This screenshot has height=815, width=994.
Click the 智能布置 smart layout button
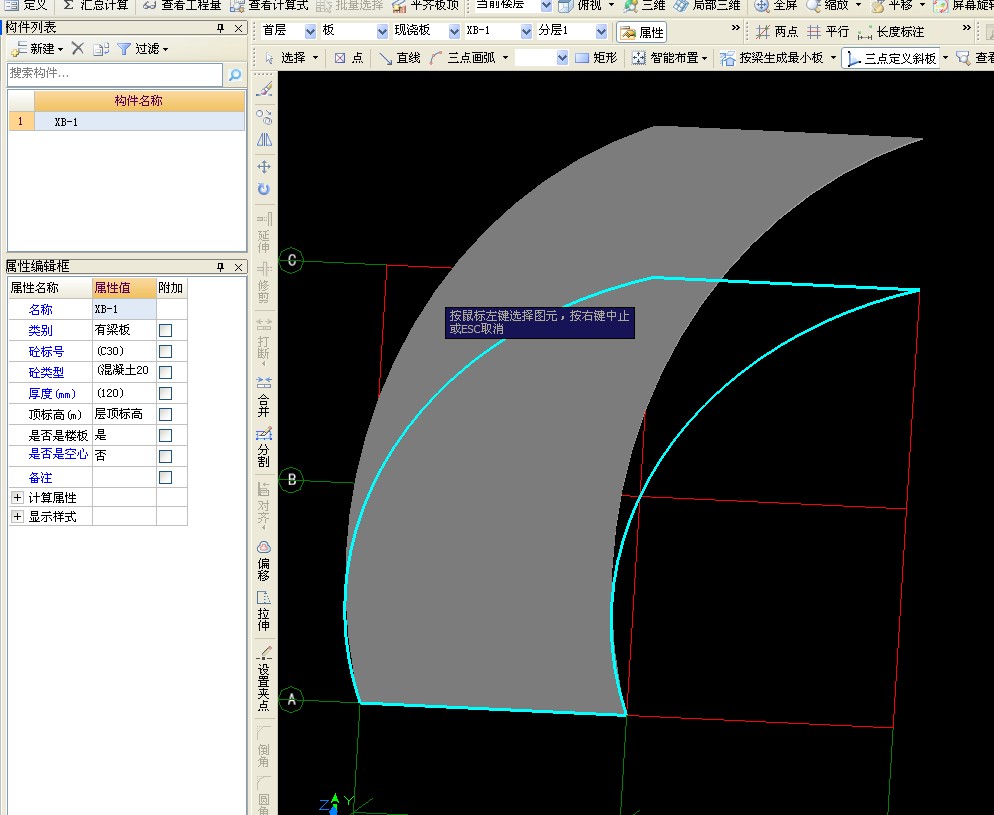point(670,58)
